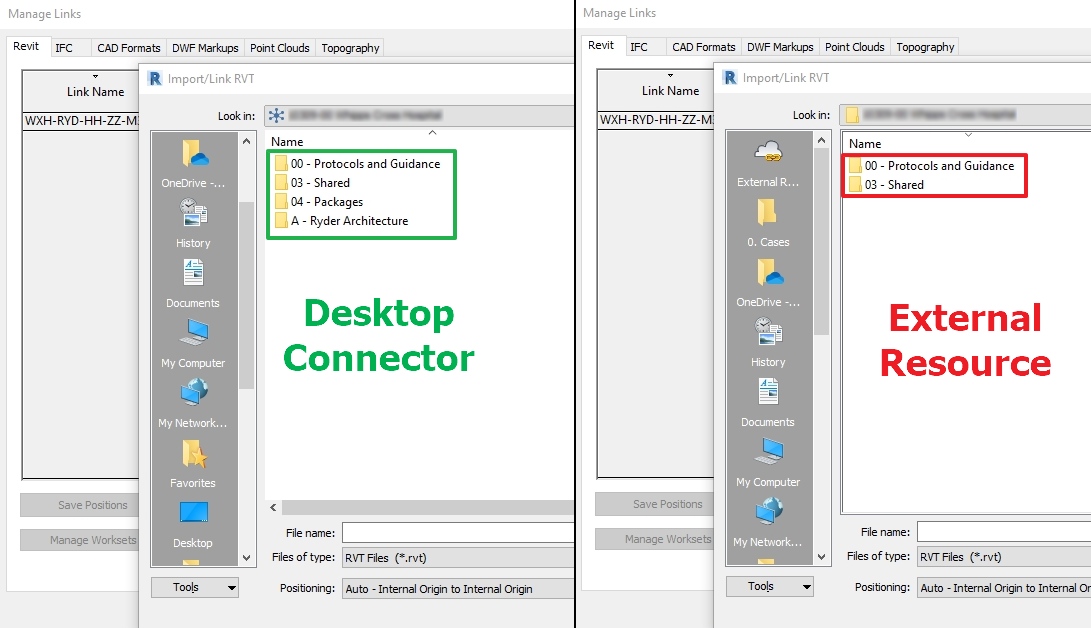The height and width of the screenshot is (628, 1091).
Task: Open Positioning dropdown in left dialog
Action: [x=458, y=588]
